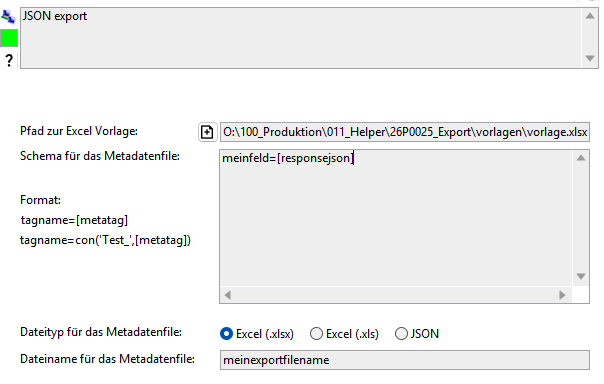604x384 pixels.
Task: Choose JSON as the metadata file type
Action: point(401,334)
